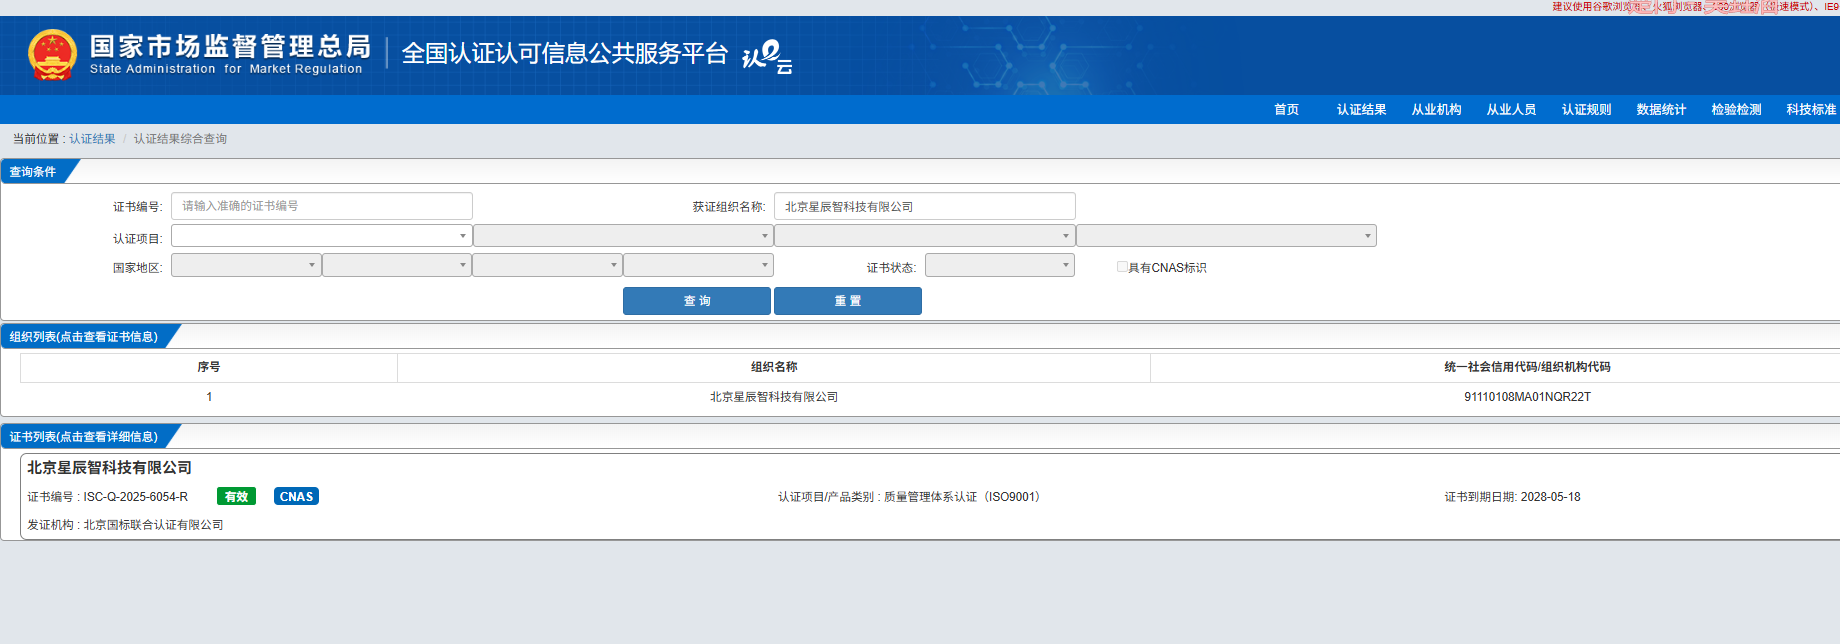This screenshot has height=644, width=1840.
Task: Click the blue CNAS badge
Action: point(296,496)
